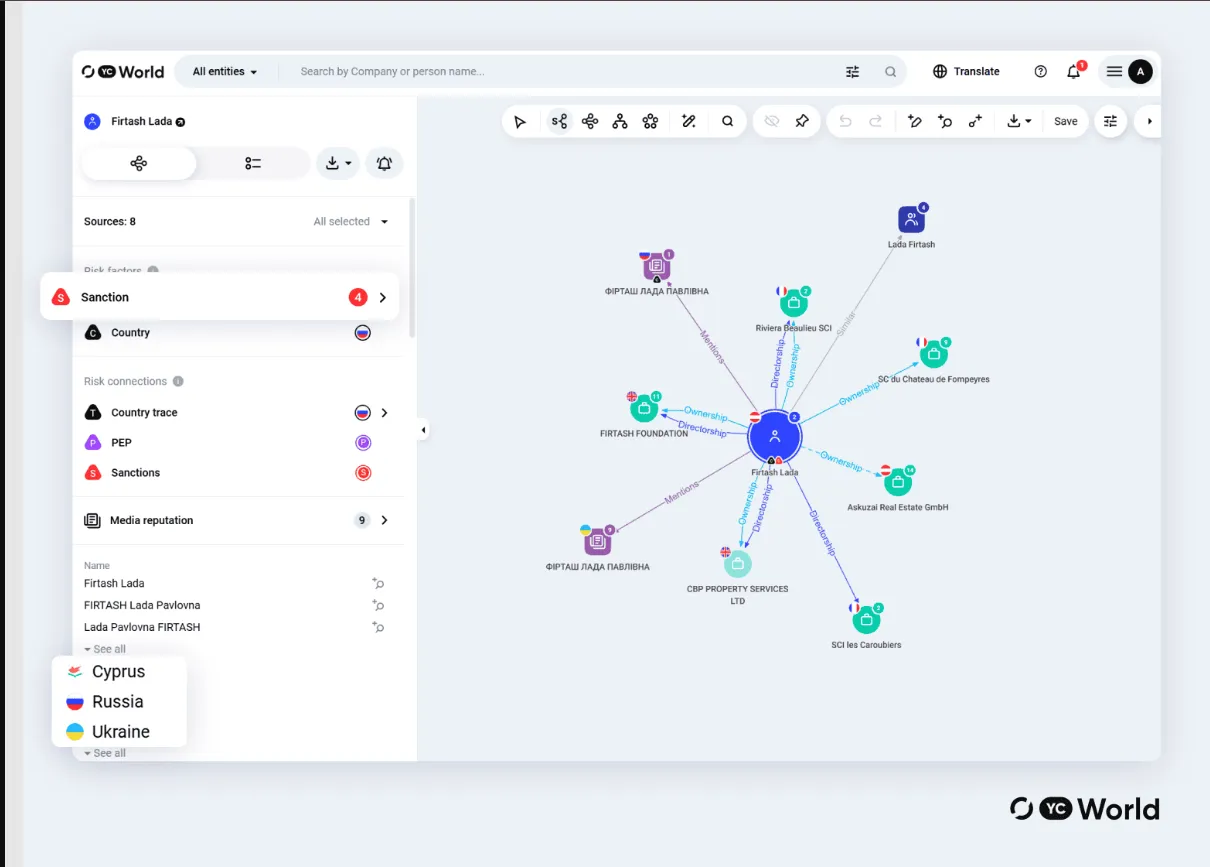Click the alert bell button beside download
Screen dimensions: 1210x867
coord(384,163)
